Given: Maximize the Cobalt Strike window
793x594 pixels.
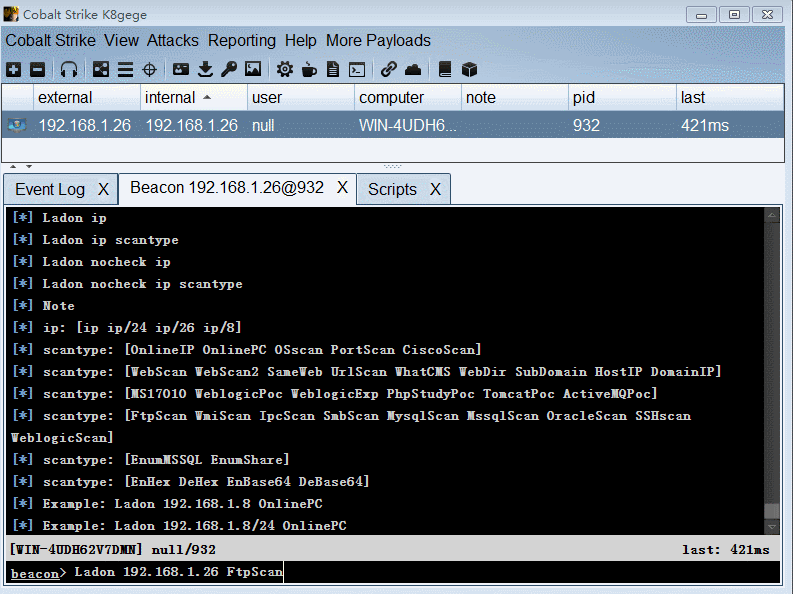Looking at the screenshot, I should (734, 15).
